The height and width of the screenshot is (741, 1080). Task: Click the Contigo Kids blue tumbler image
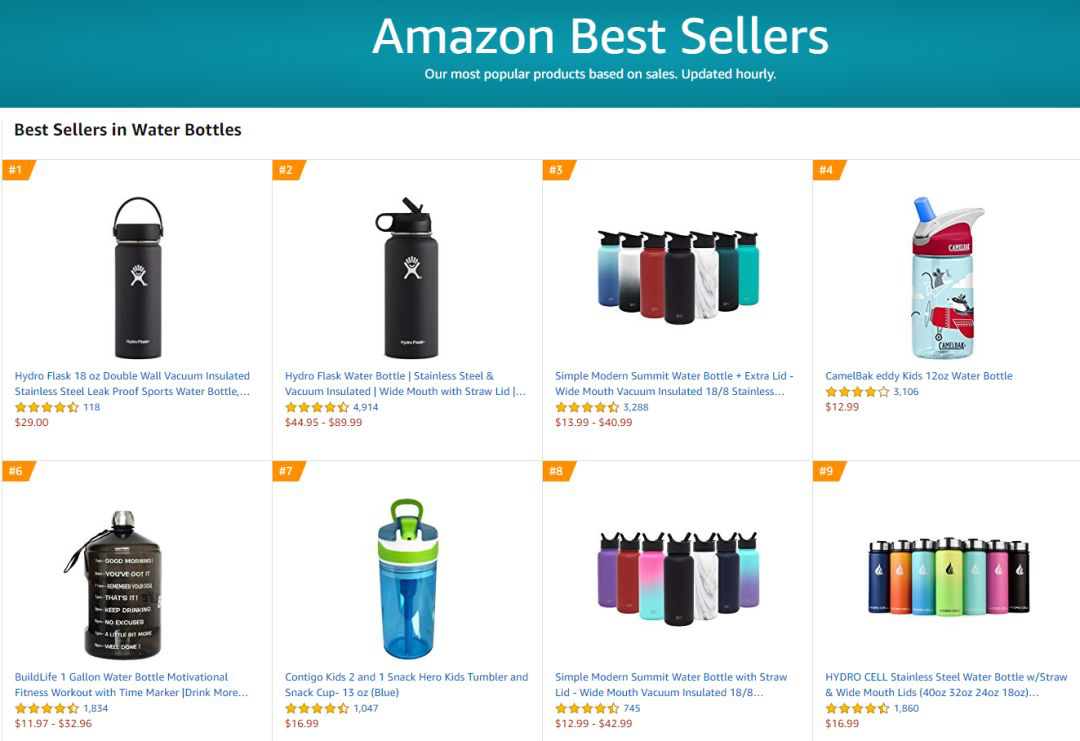(407, 579)
